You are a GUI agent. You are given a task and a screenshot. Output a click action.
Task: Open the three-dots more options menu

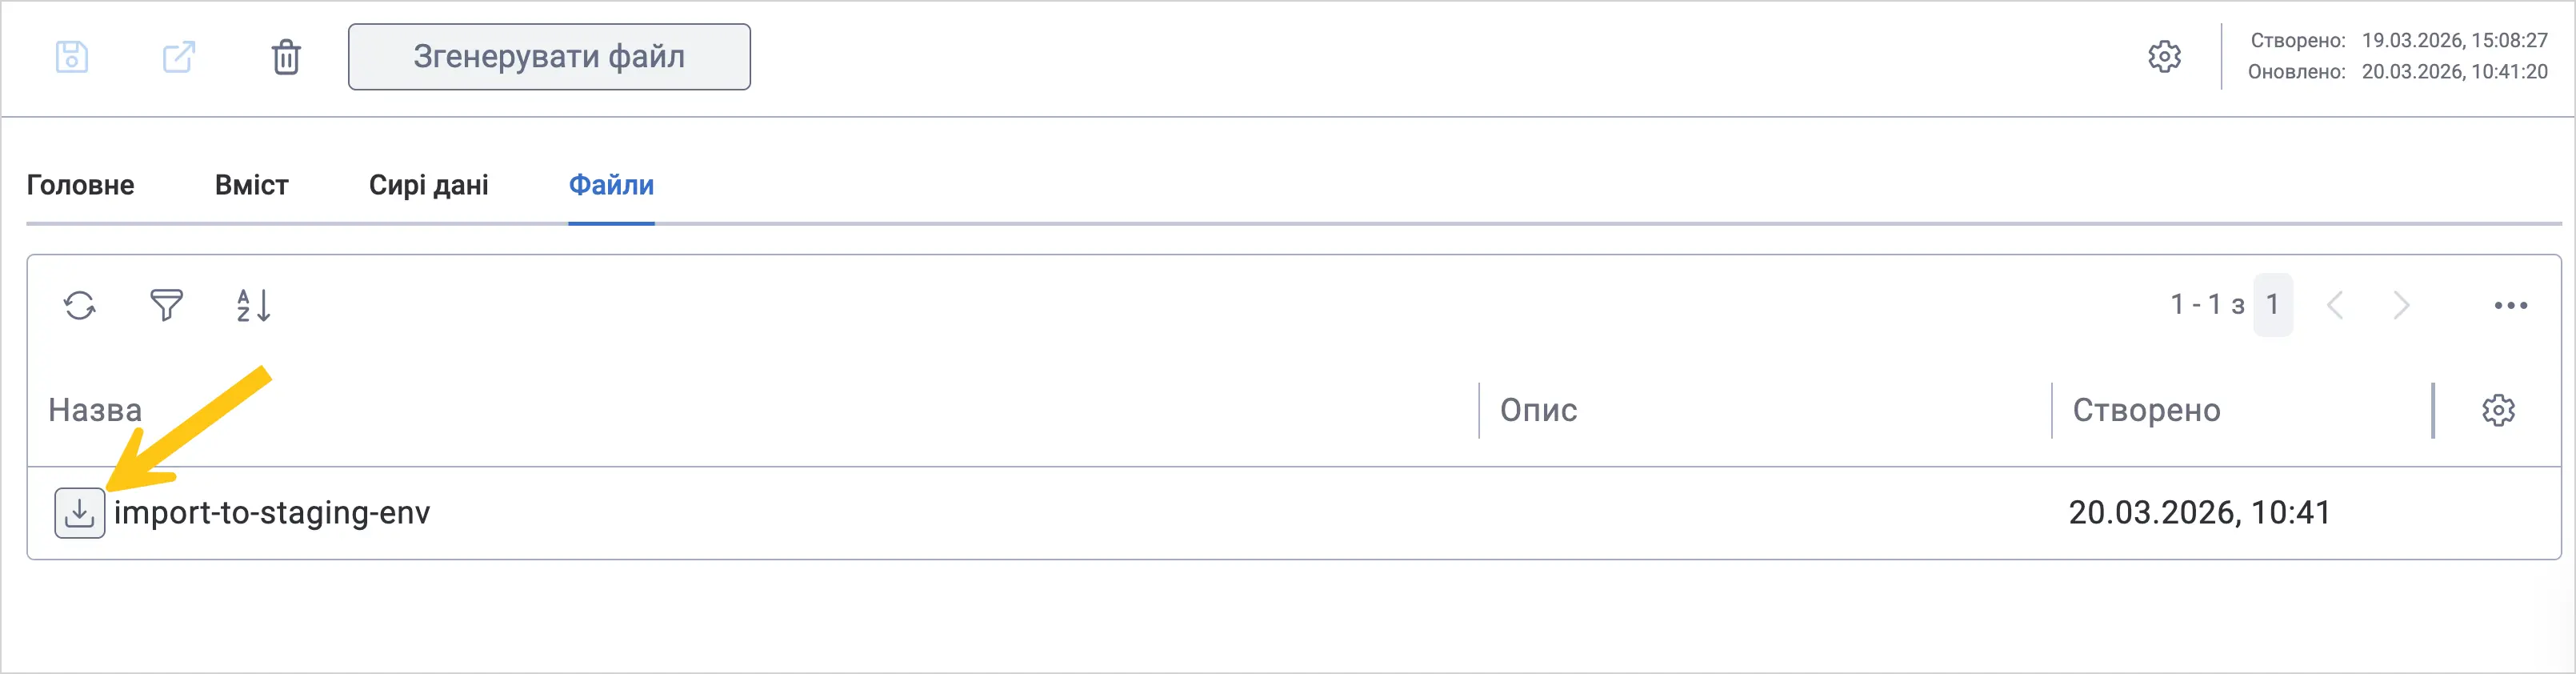2510,305
